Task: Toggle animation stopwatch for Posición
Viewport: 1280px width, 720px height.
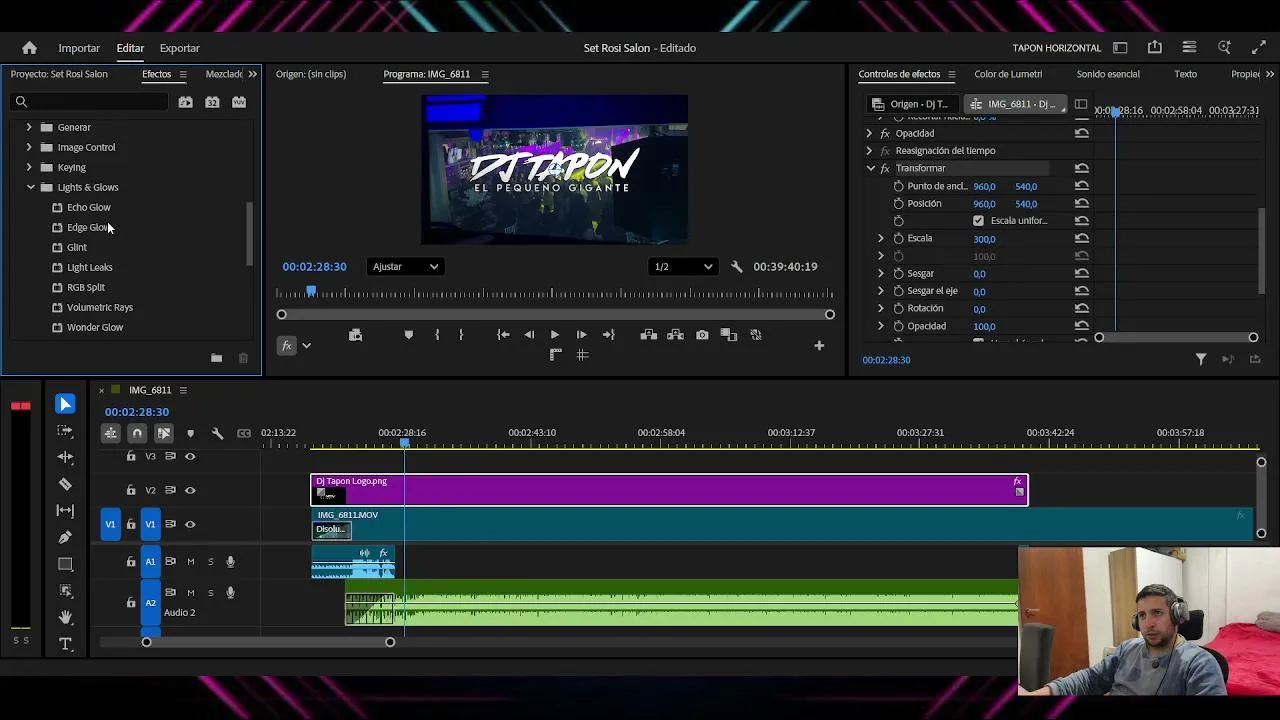Action: tap(898, 204)
